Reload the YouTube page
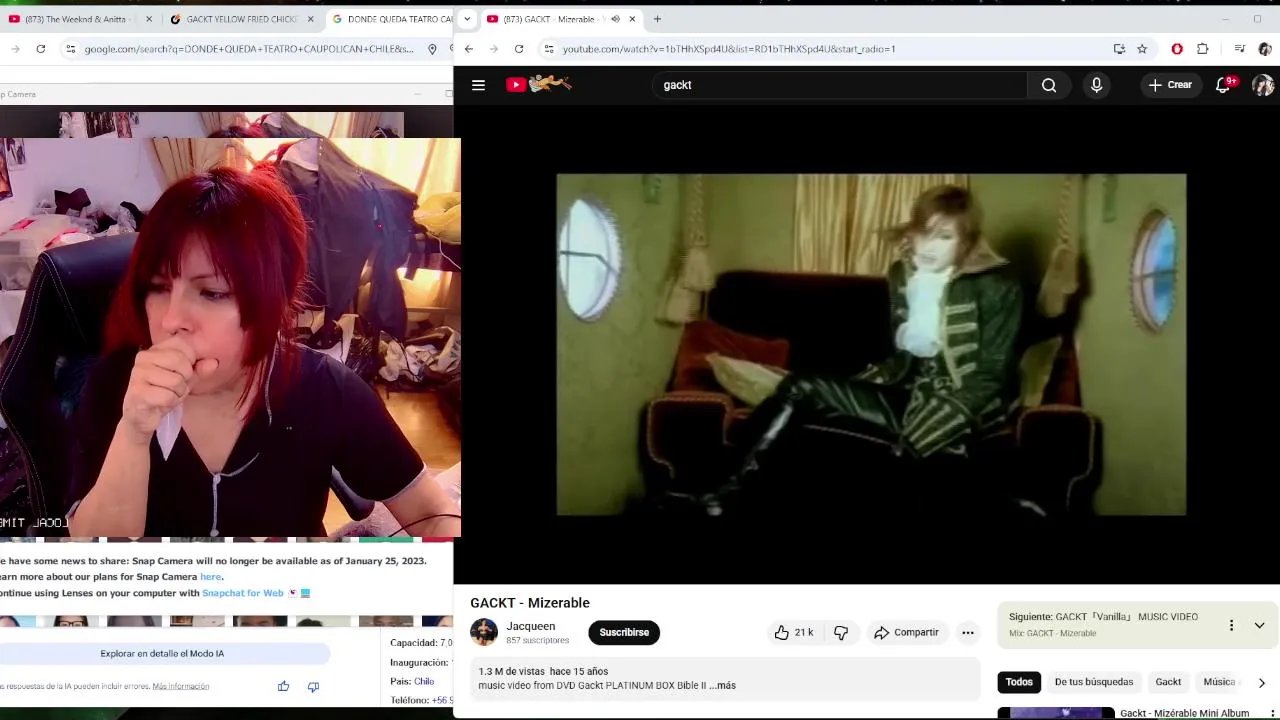 coord(518,49)
